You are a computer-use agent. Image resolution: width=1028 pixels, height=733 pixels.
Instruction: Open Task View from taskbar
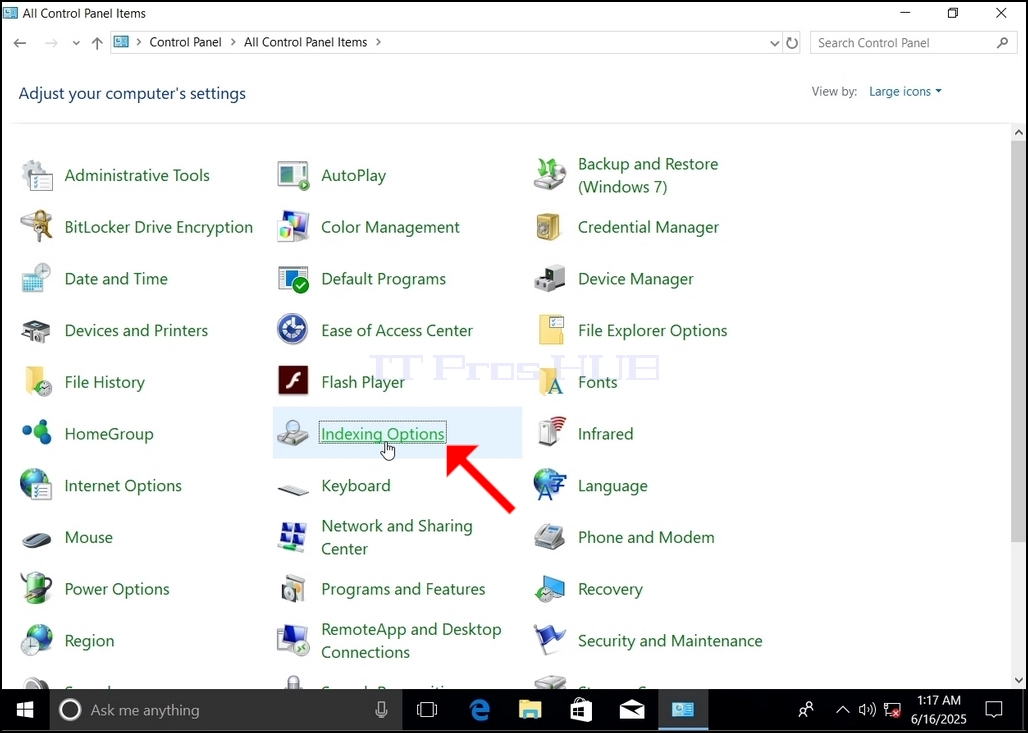(x=427, y=709)
